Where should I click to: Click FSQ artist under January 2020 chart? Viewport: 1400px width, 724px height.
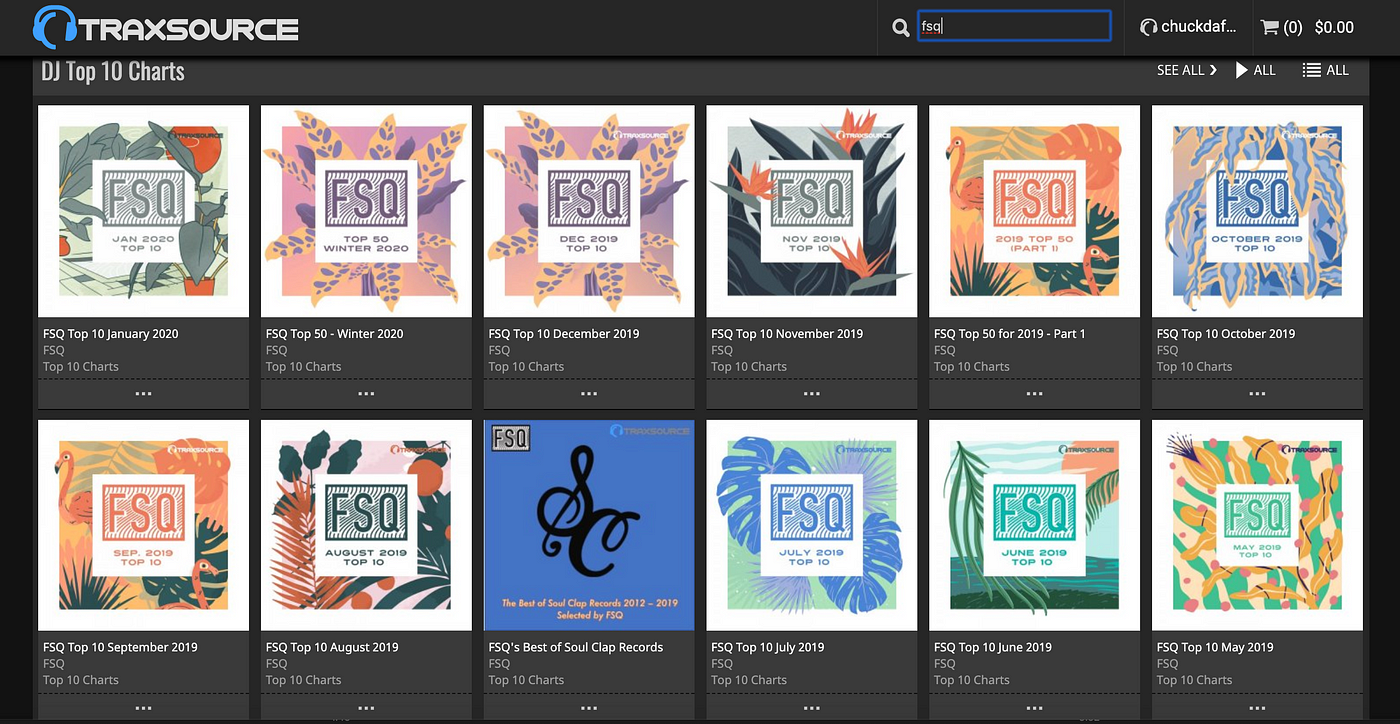coord(54,350)
